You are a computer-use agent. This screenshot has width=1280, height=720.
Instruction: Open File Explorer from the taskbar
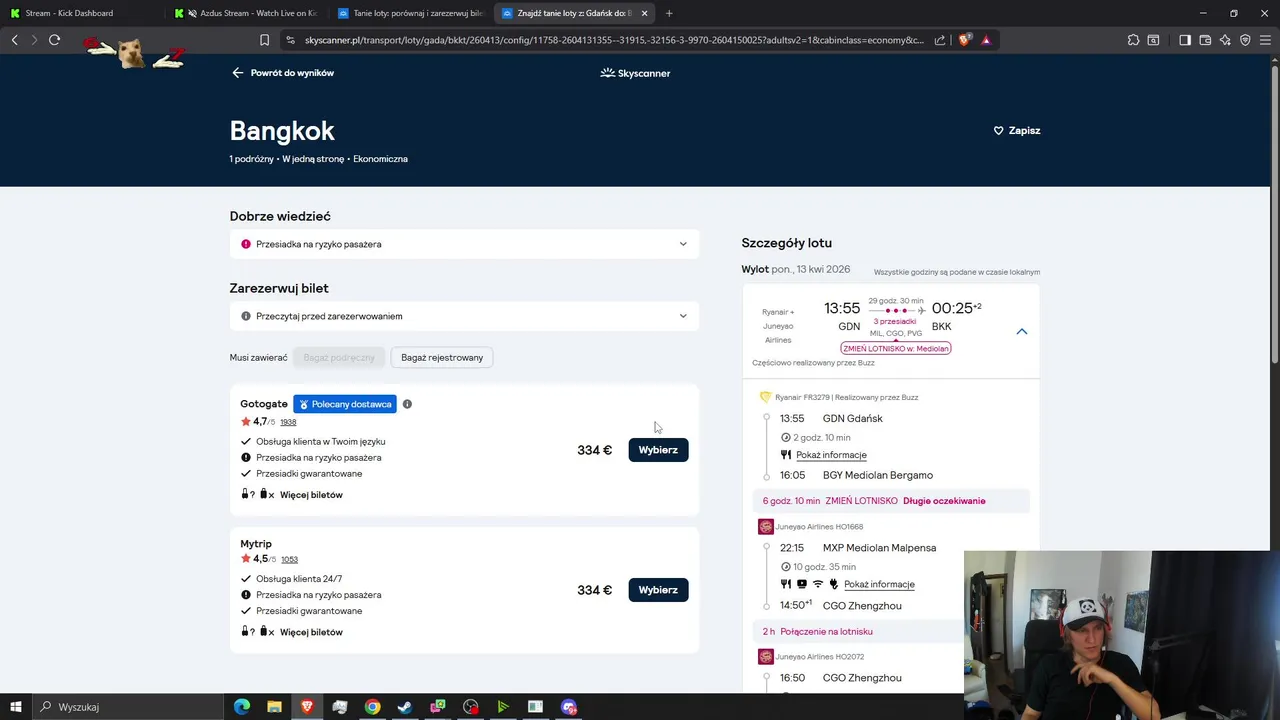point(274,707)
